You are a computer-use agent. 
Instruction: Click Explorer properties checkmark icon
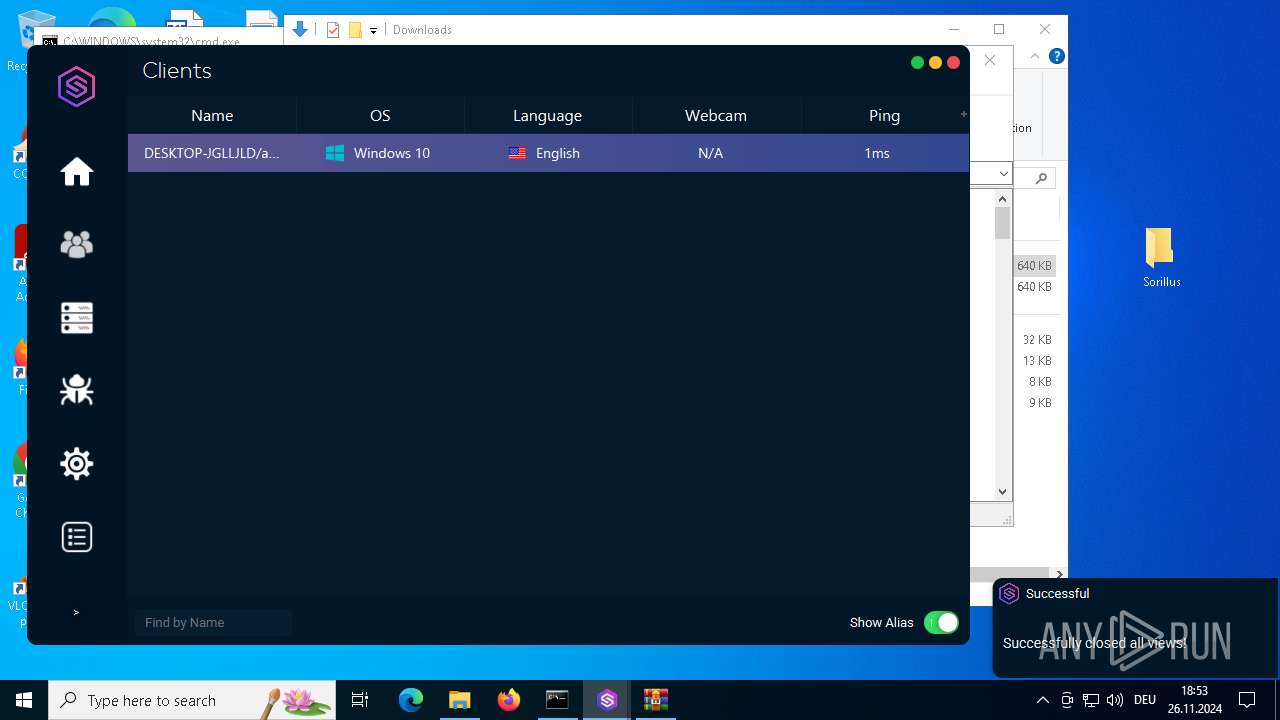click(x=333, y=30)
